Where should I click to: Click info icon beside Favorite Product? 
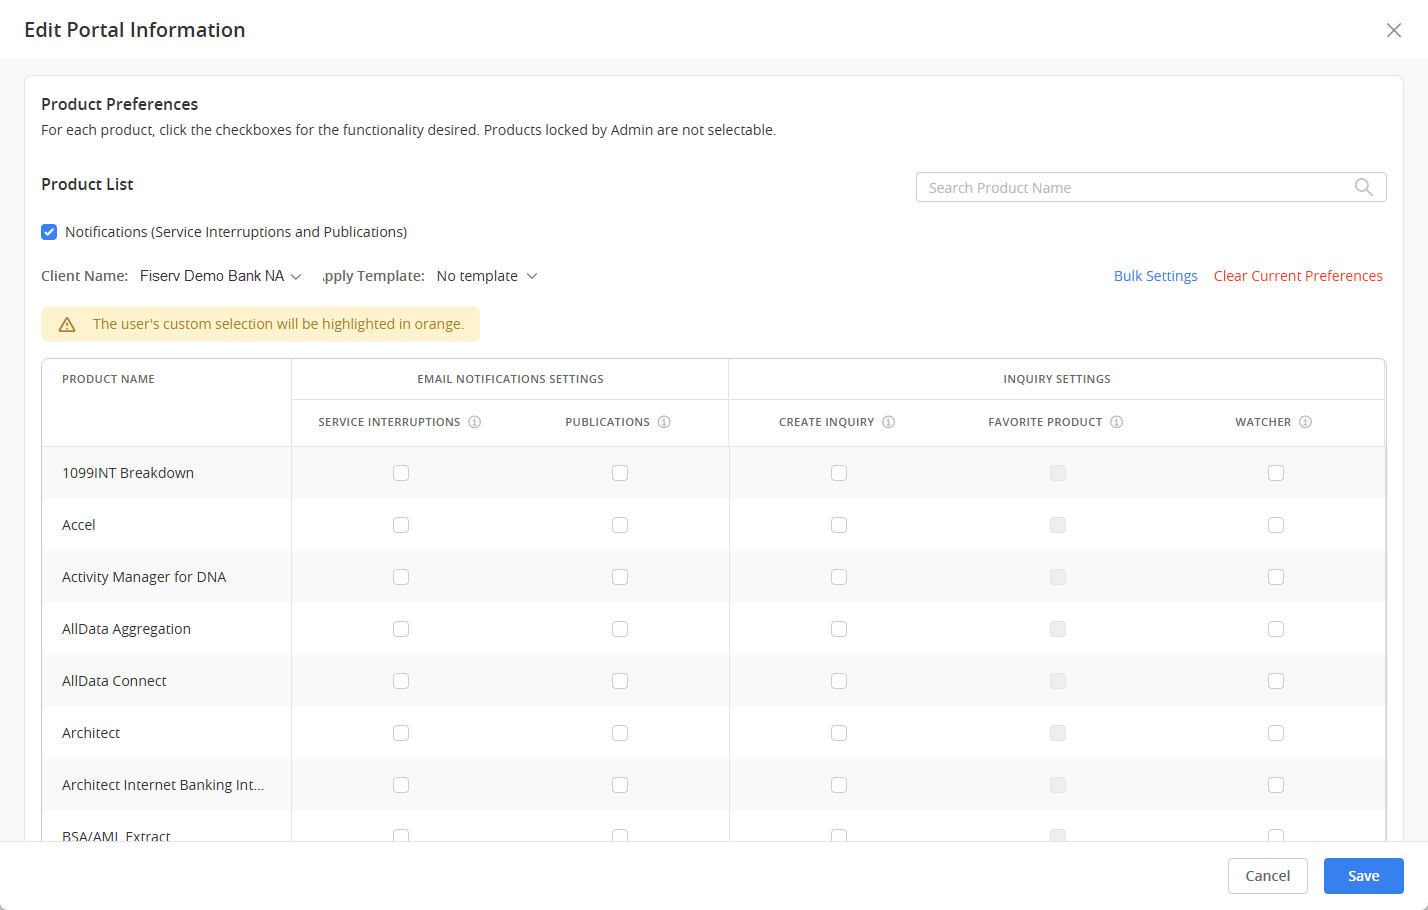click(1116, 422)
